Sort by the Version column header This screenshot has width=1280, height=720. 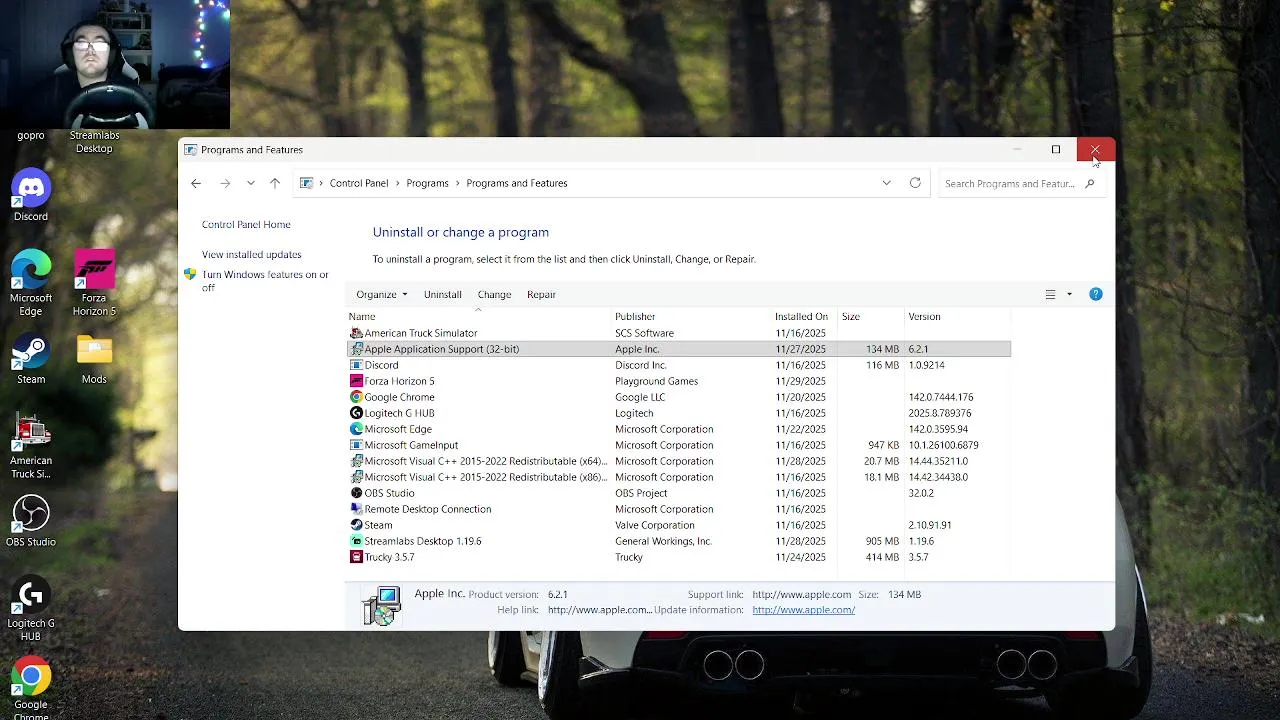[x=957, y=316]
